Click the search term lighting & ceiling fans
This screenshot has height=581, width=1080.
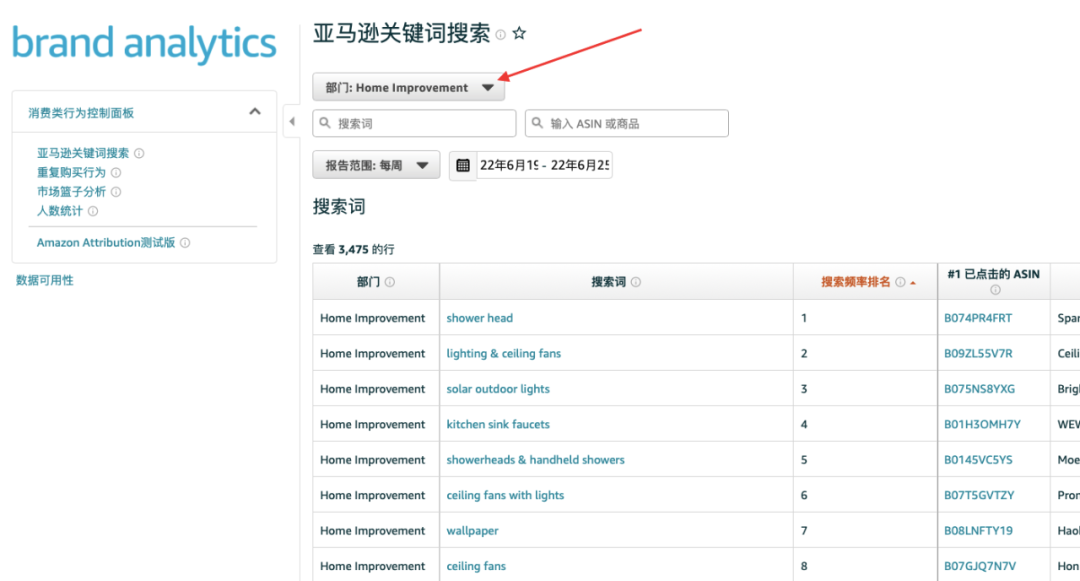tap(503, 354)
